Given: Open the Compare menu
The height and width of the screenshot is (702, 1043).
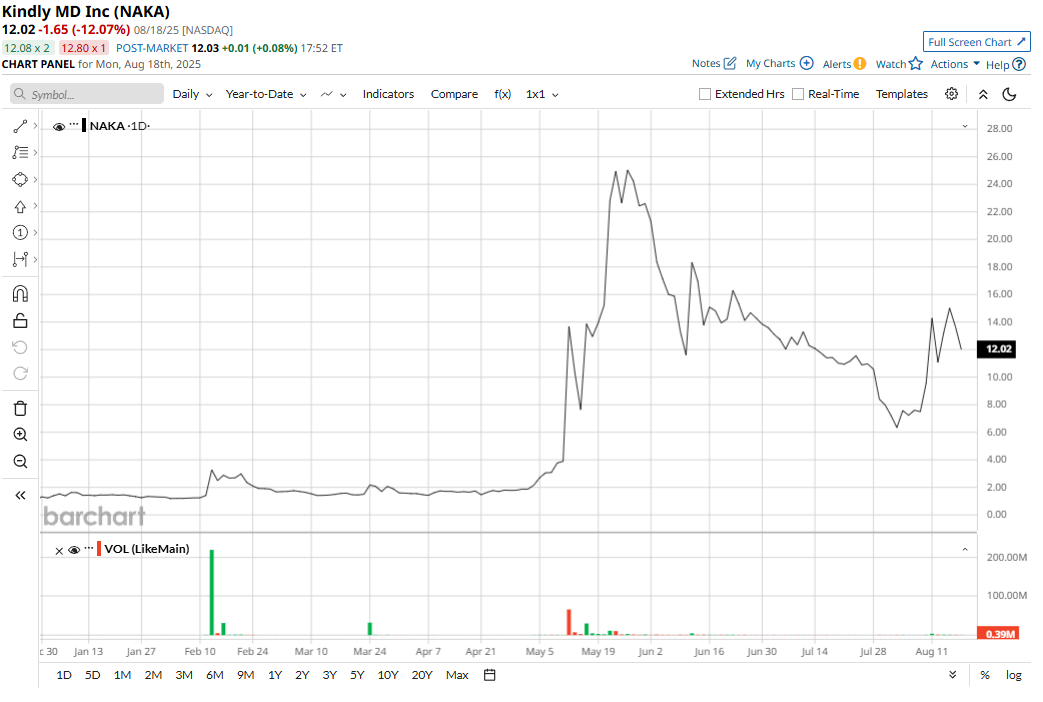Looking at the screenshot, I should tap(454, 94).
